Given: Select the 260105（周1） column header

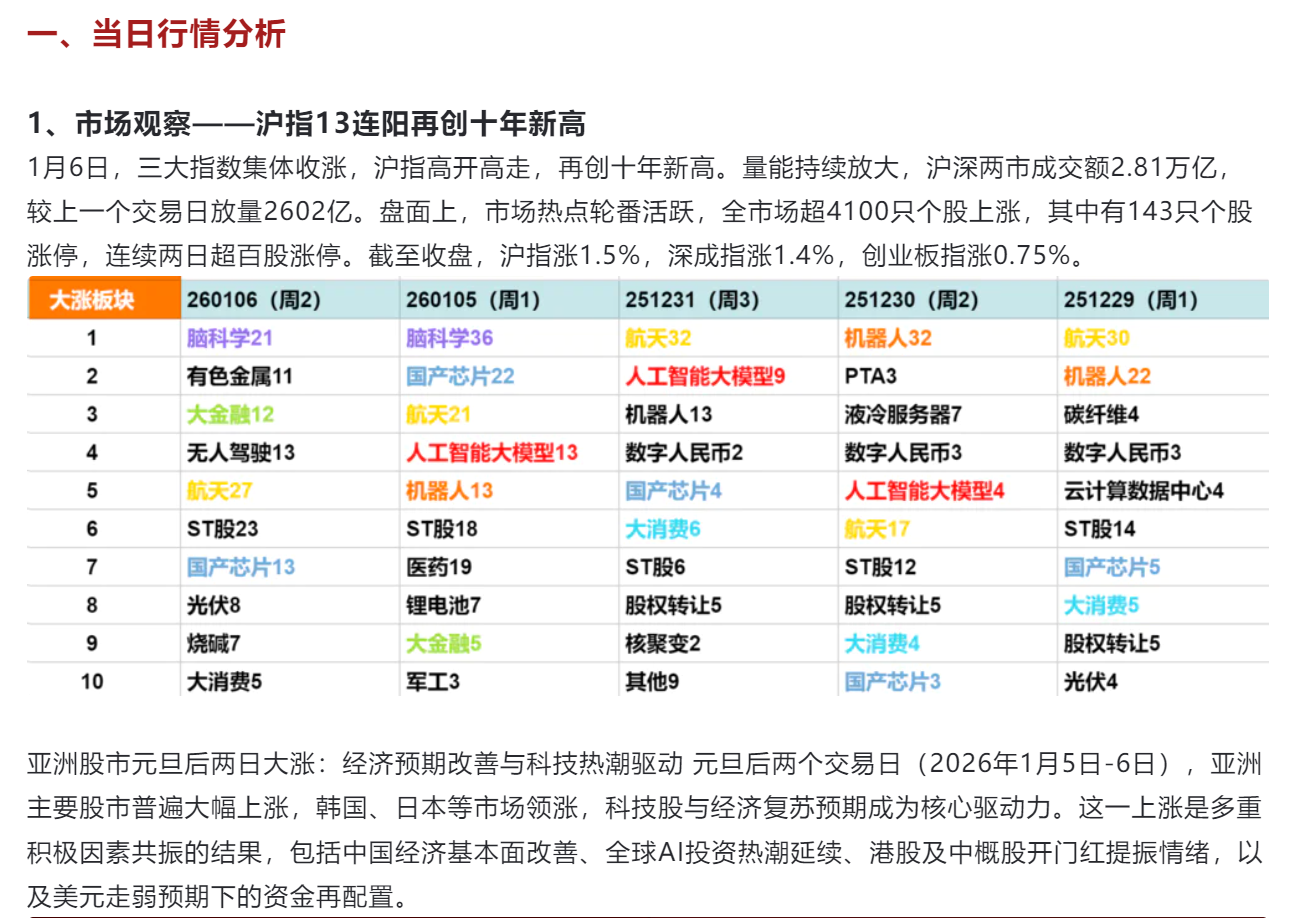Looking at the screenshot, I should point(472,300).
